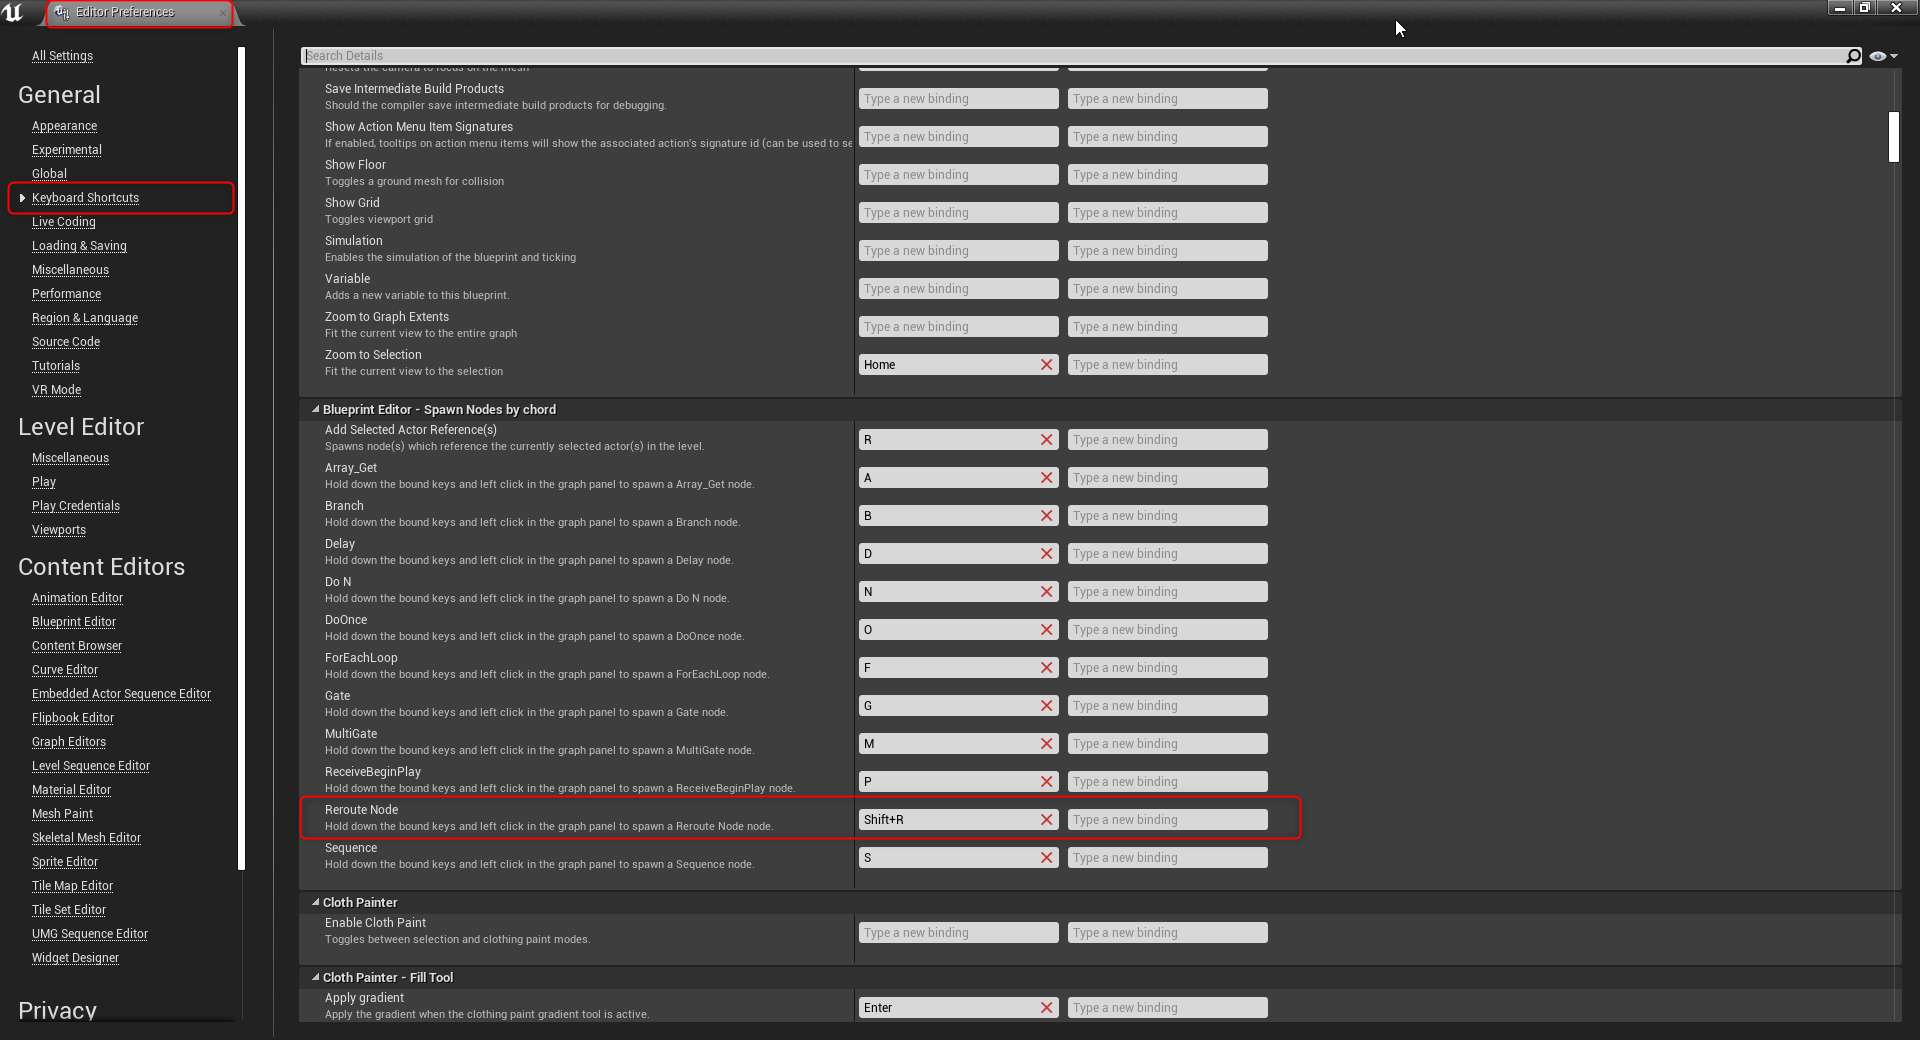Delete the Shift+R binding for Reroute Node

1046,820
